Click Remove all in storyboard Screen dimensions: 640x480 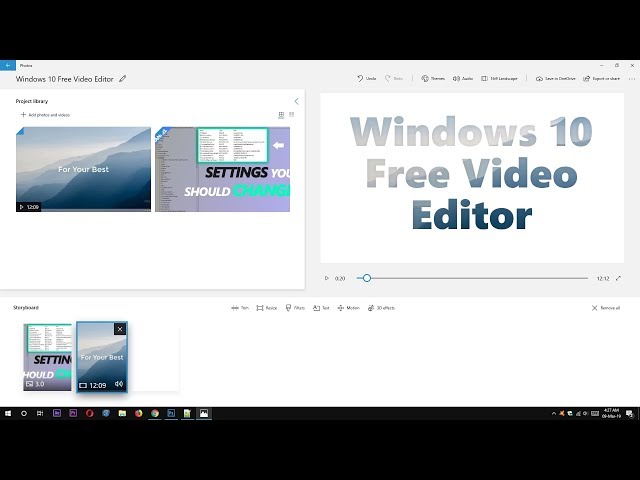click(606, 308)
